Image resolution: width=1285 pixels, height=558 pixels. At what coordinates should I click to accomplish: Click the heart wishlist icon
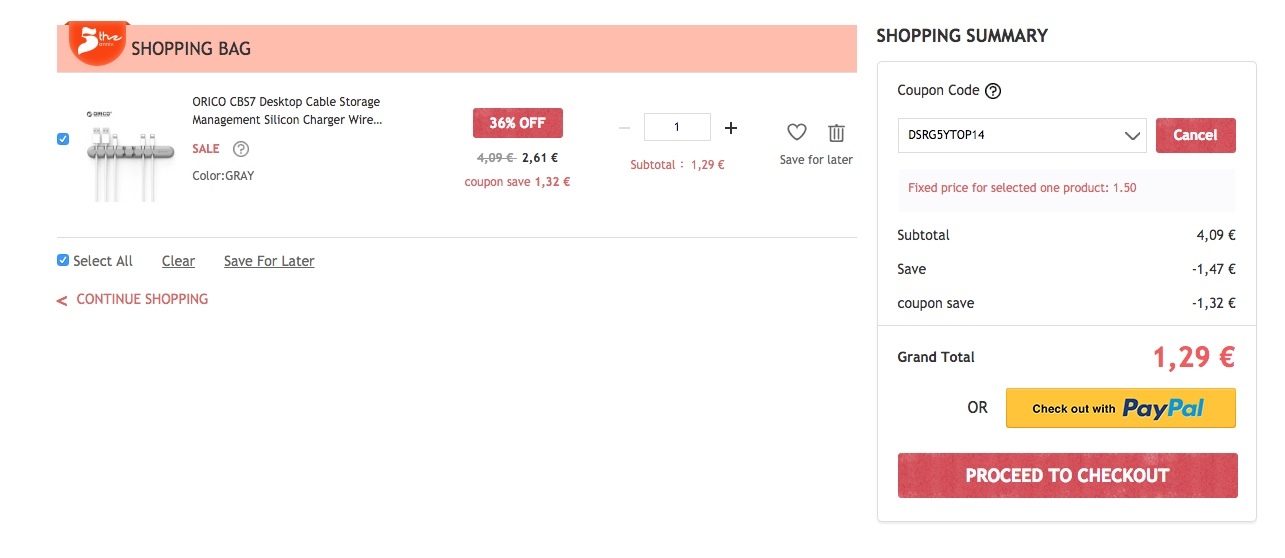(796, 132)
